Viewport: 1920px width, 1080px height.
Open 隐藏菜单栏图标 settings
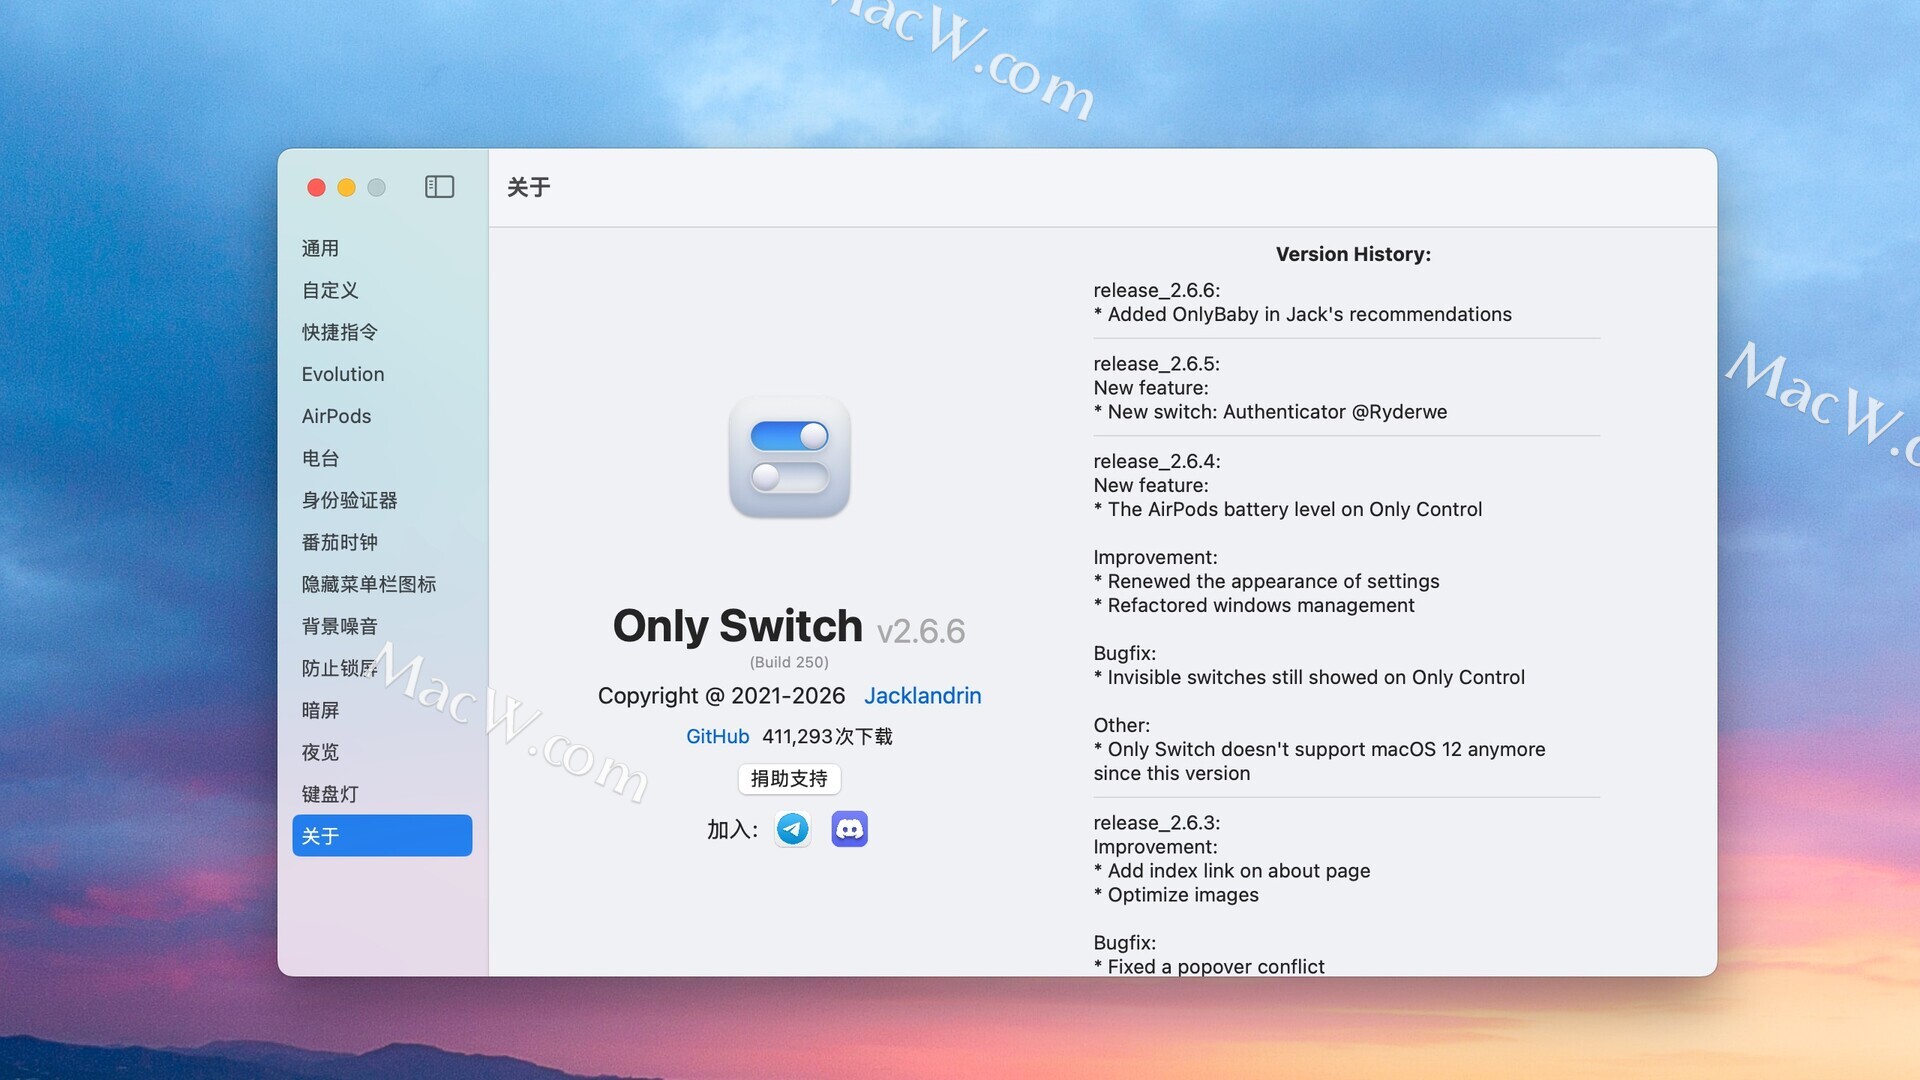coord(368,584)
